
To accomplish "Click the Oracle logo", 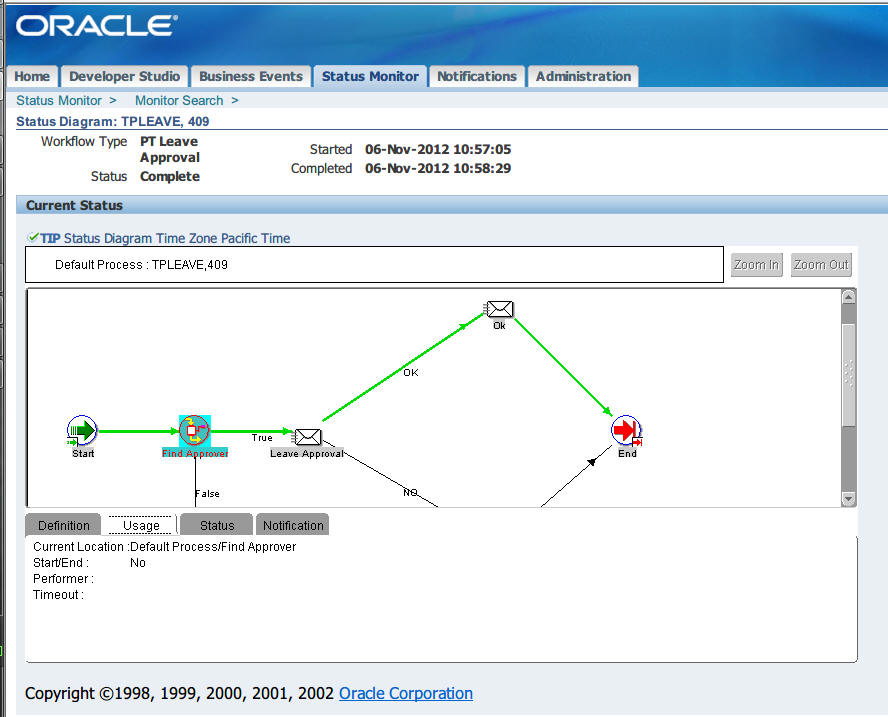I will (x=97, y=26).
